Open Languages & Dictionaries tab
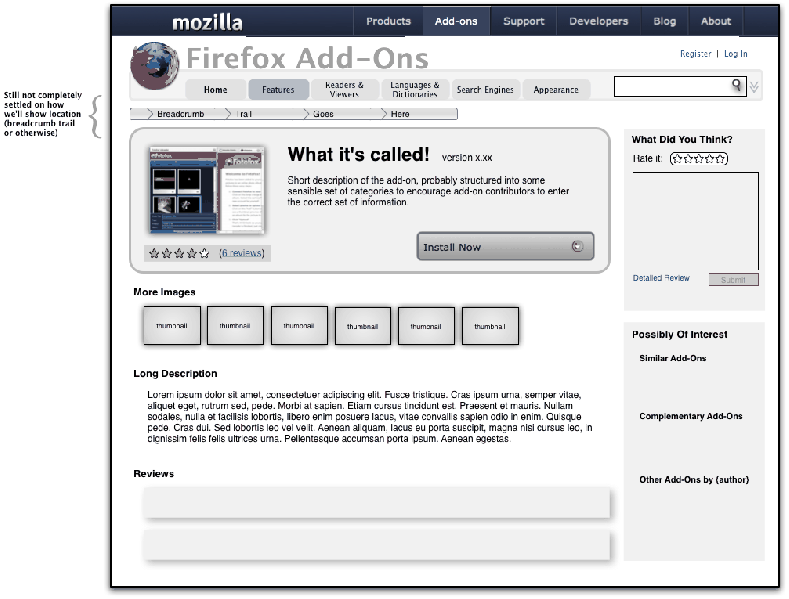This screenshot has height=599, width=789. tap(415, 90)
